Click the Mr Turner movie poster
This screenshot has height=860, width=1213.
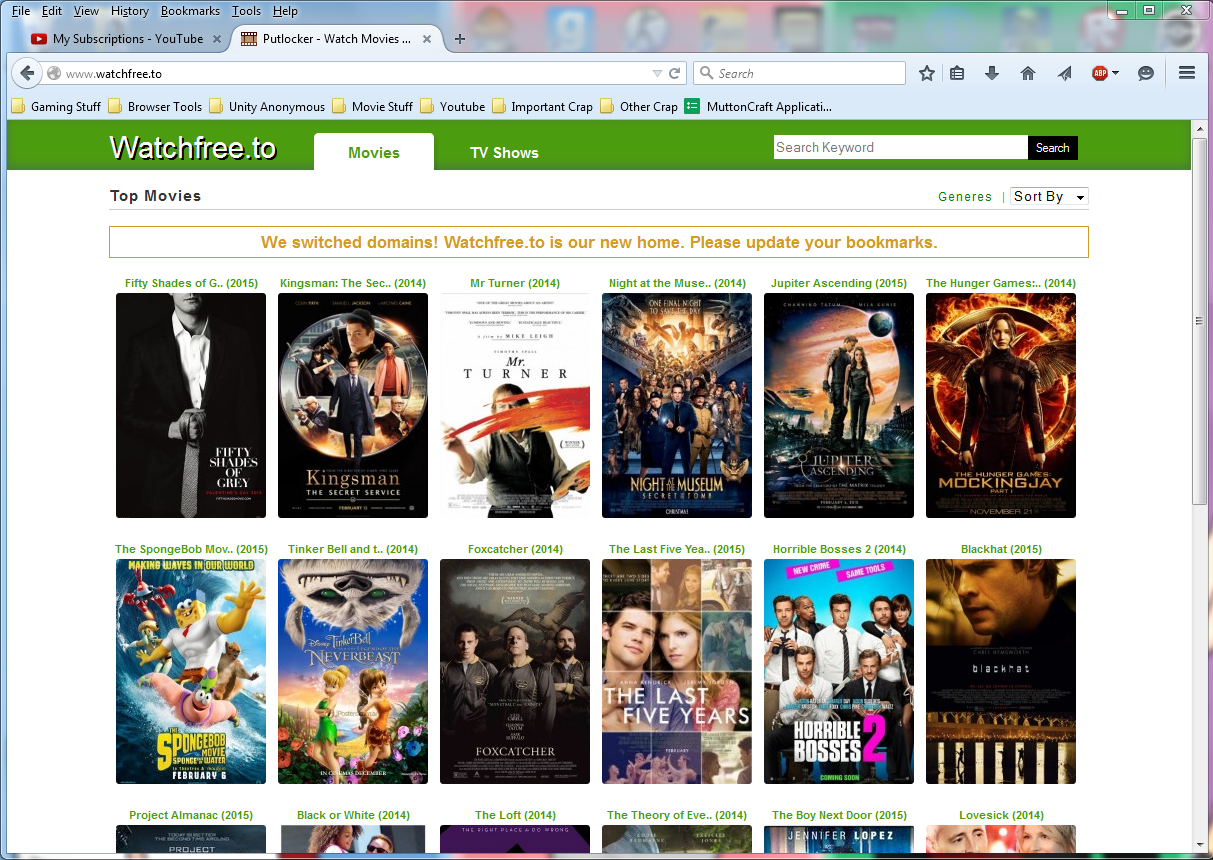(x=515, y=405)
